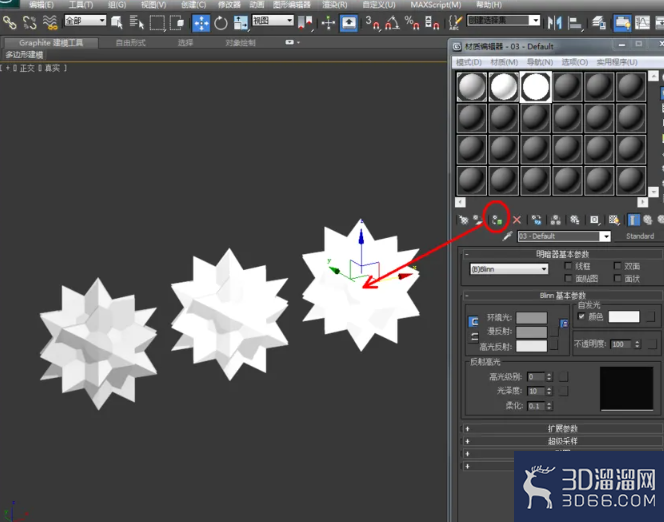The height and width of the screenshot is (522, 664).
Task: Enable the 线框 wireframe checkbox
Action: click(x=568, y=266)
